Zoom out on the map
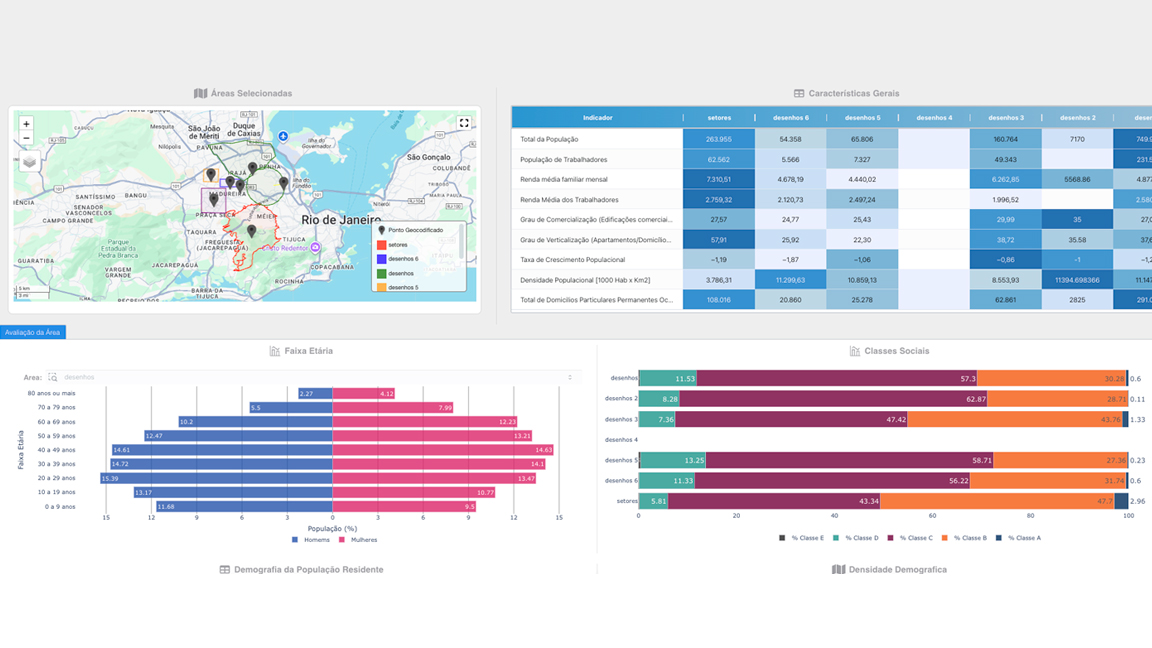1152x648 pixels. click(26, 138)
